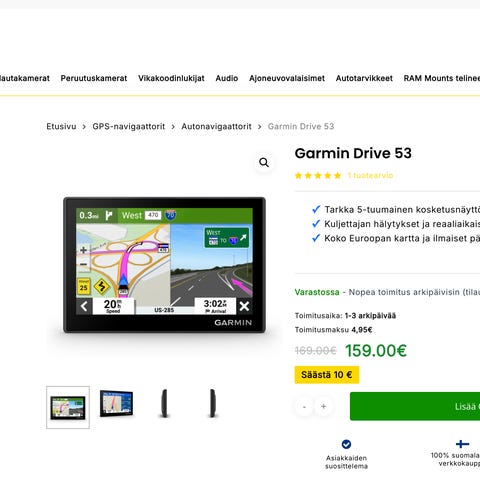Screen dimensions: 480x480
Task: Click the five-star rating
Action: 318,175
